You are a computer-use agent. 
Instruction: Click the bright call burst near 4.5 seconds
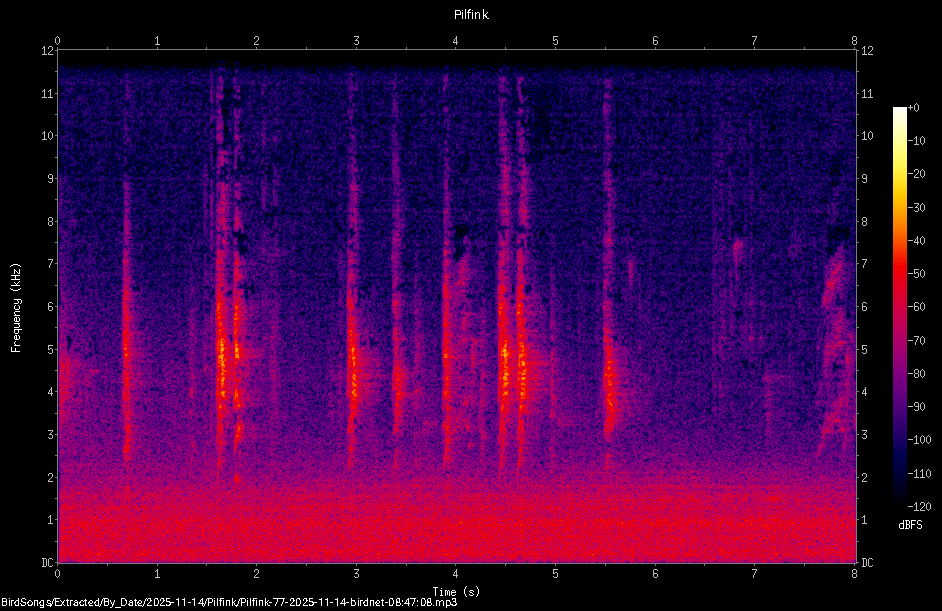(505, 360)
